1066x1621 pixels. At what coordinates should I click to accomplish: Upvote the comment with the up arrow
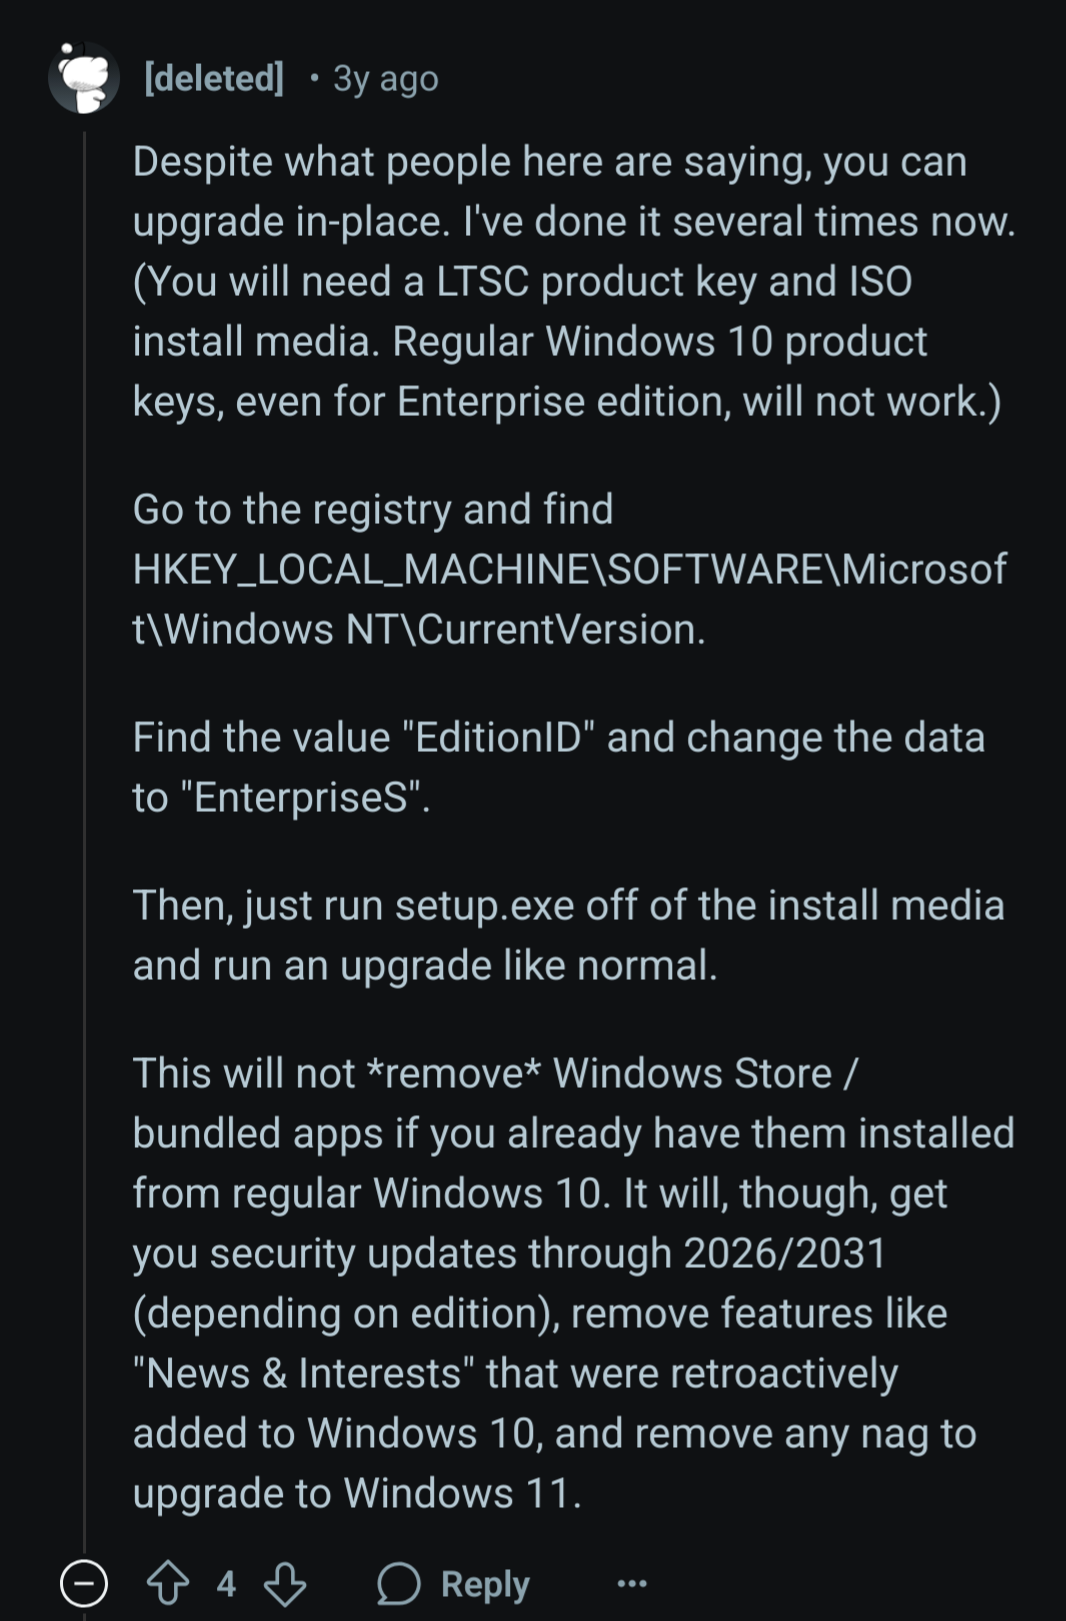167,1583
